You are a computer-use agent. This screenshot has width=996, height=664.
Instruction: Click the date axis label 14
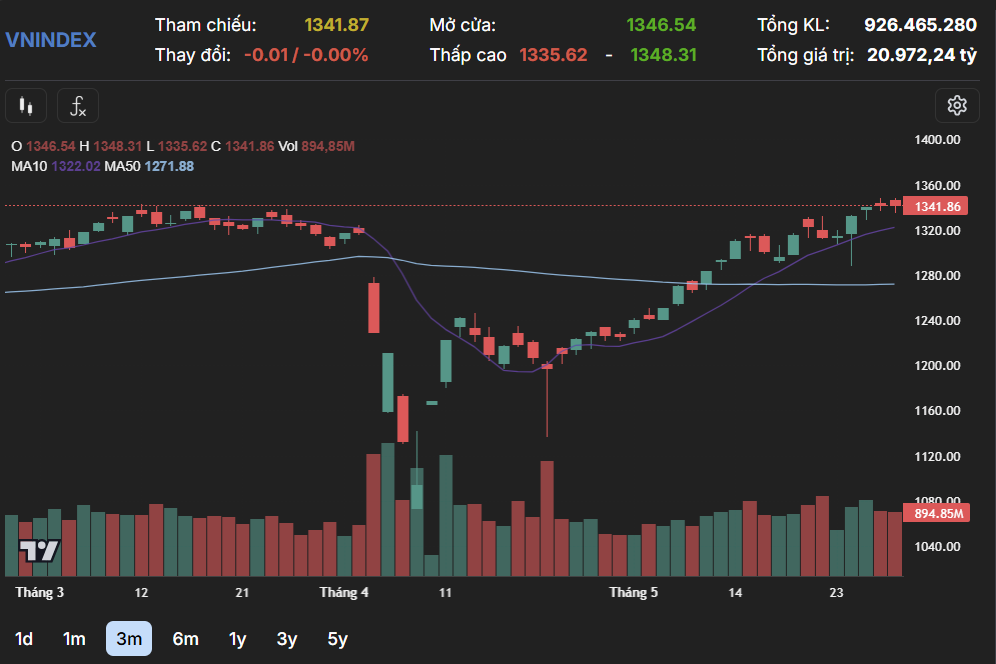[735, 593]
